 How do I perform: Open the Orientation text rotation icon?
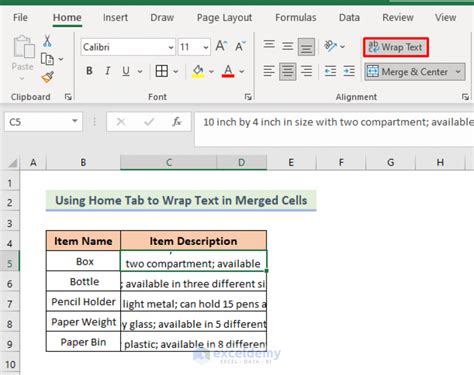point(330,46)
